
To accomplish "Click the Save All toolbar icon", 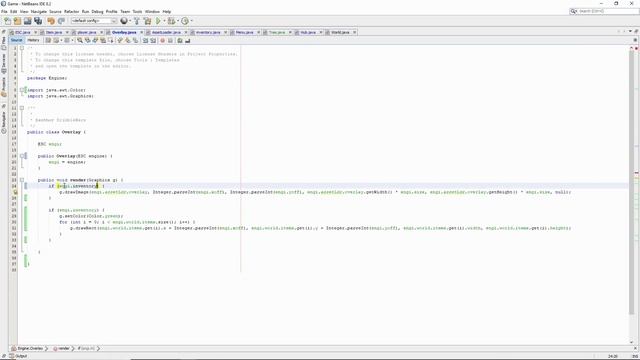I will 38,21.
